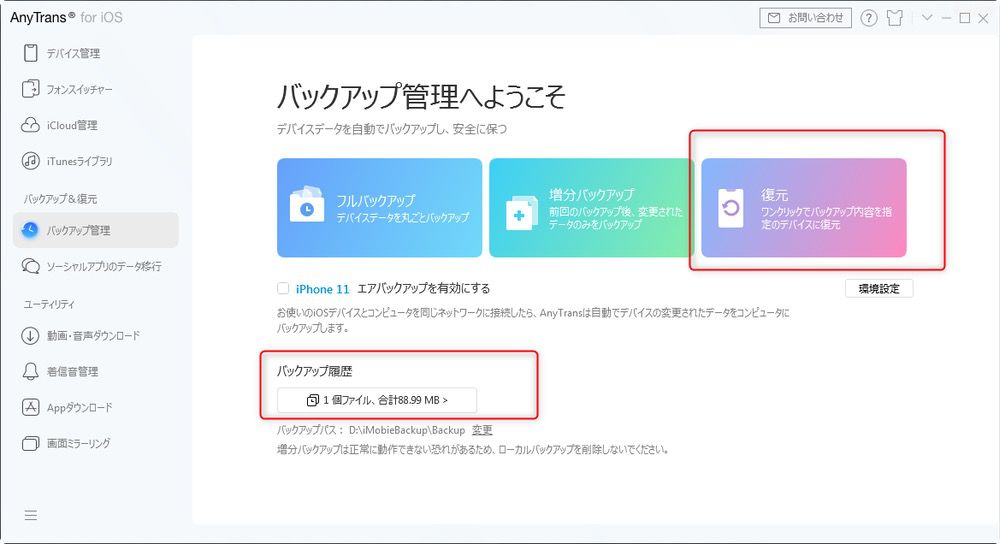Viewport: 1000px width, 544px height.
Task: Click the 着信音管理 bell icon
Action: click(30, 372)
